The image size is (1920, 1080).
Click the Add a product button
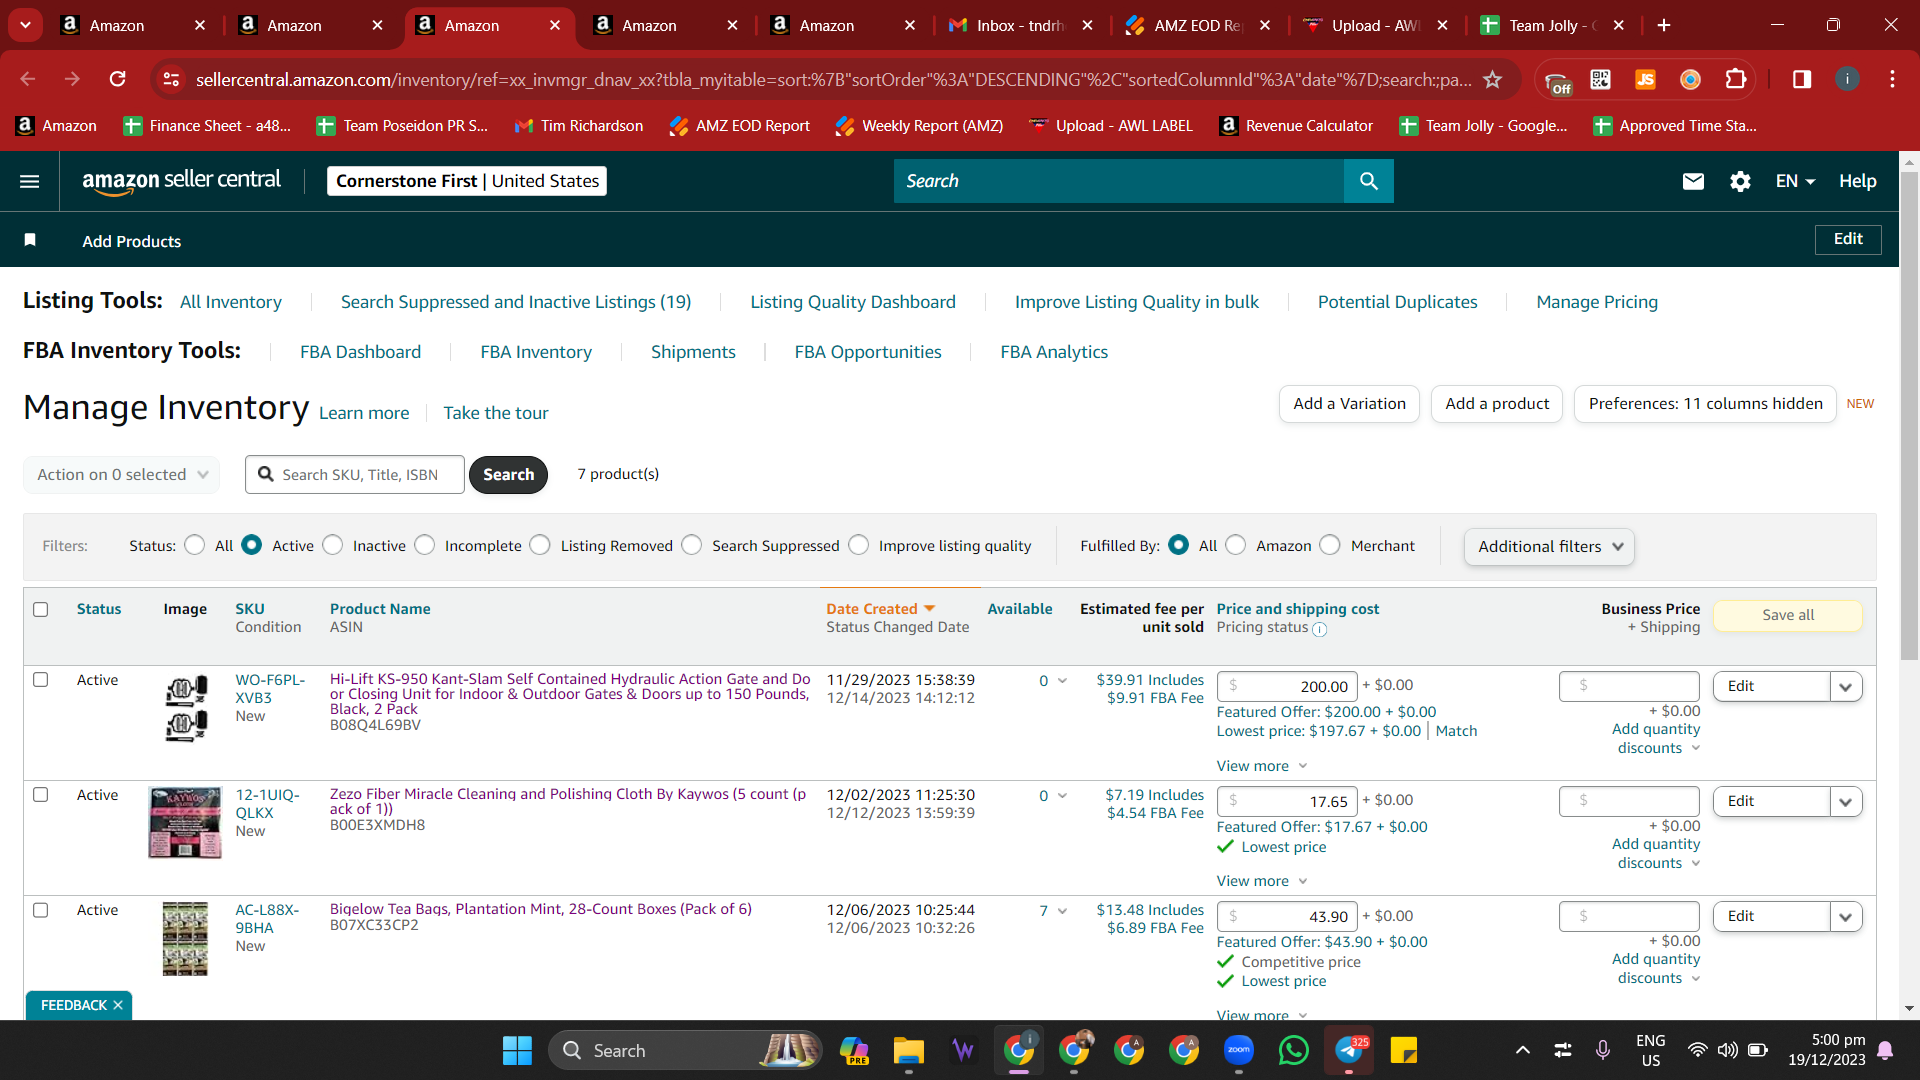1497,403
